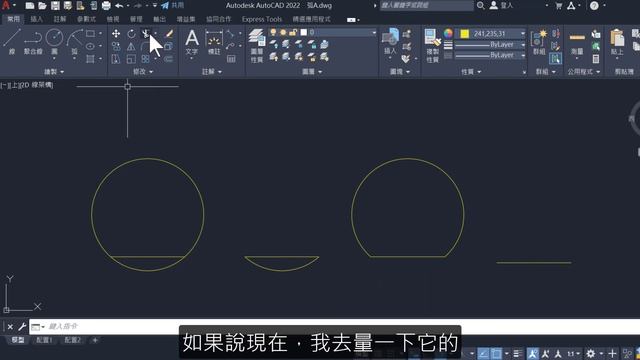Open the color wheel in Properties panel
Screen dimensions: 640x360
[x=448, y=33]
